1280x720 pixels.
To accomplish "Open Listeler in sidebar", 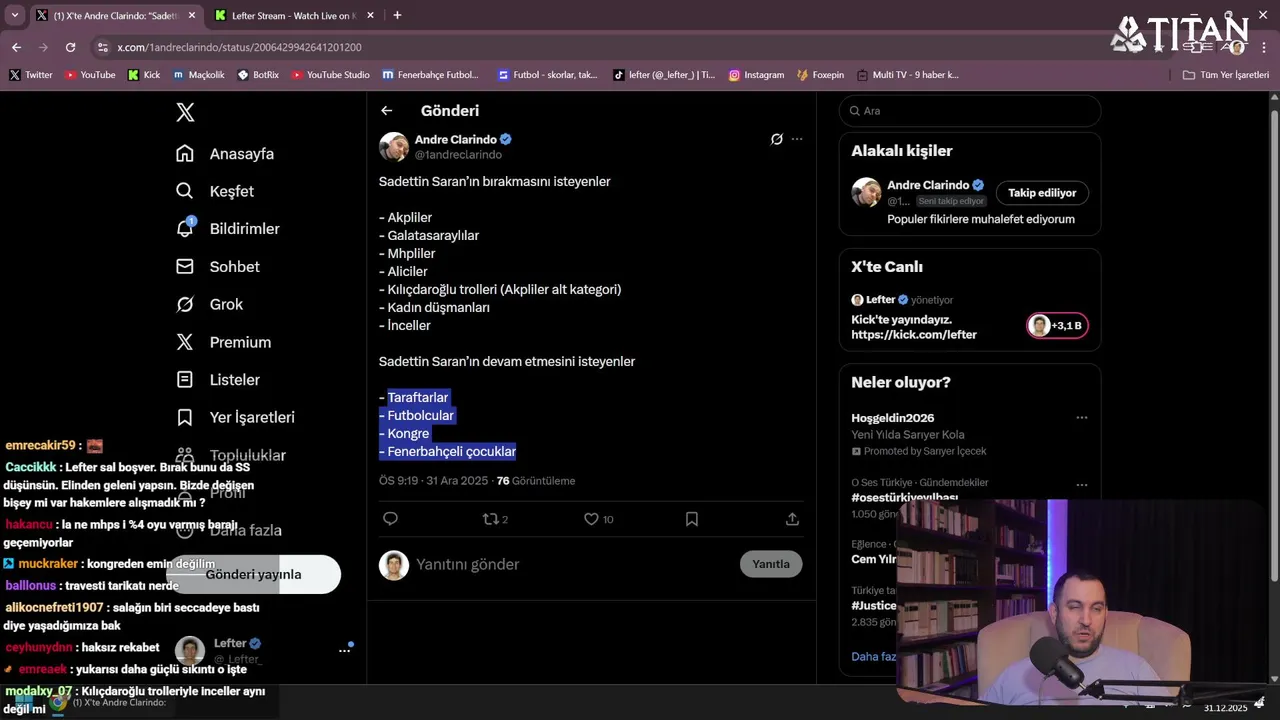I will (x=217, y=380).
